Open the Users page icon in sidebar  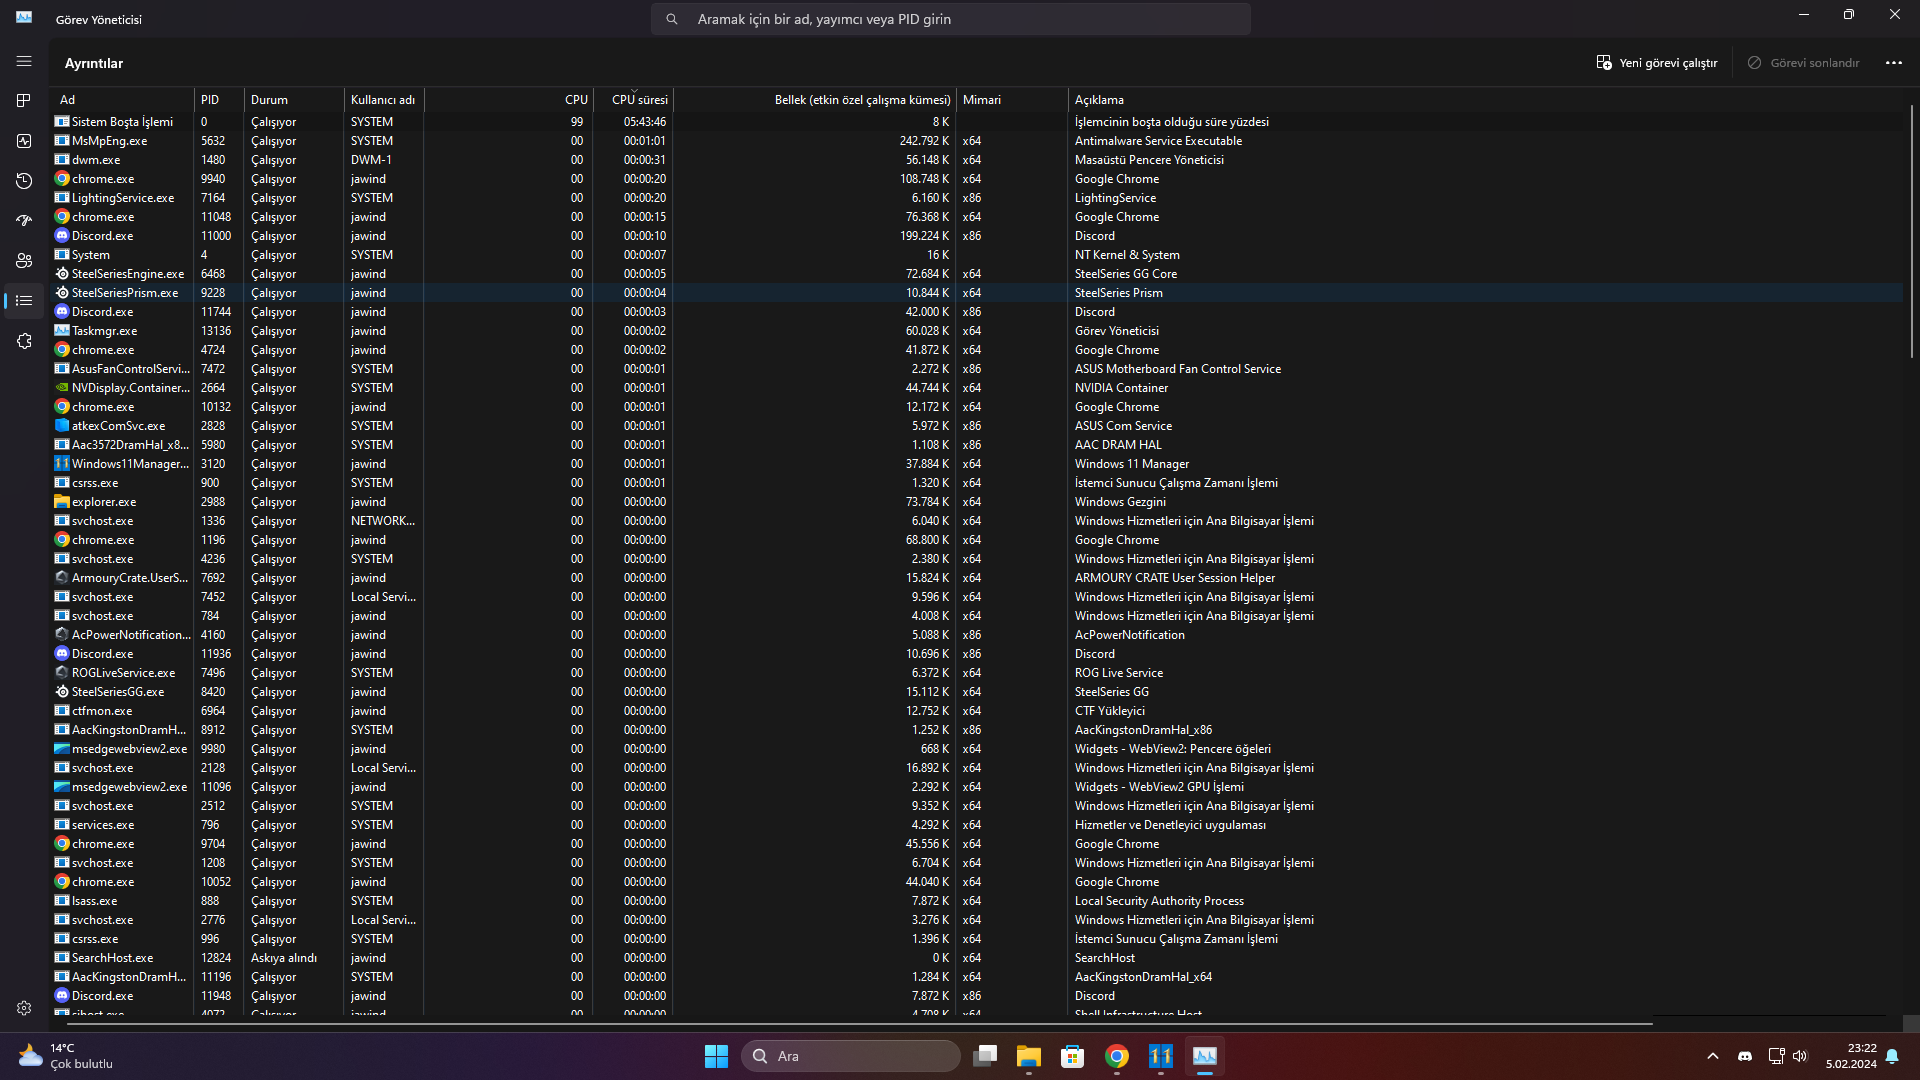pyautogui.click(x=24, y=261)
